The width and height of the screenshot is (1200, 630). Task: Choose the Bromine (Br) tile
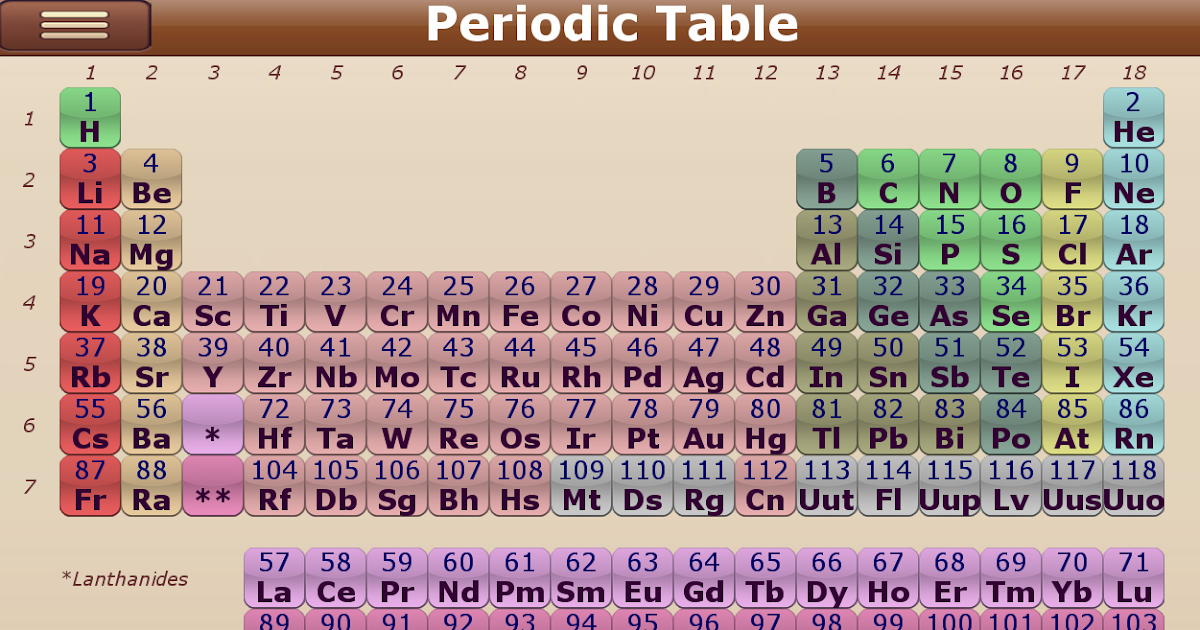coord(1072,302)
